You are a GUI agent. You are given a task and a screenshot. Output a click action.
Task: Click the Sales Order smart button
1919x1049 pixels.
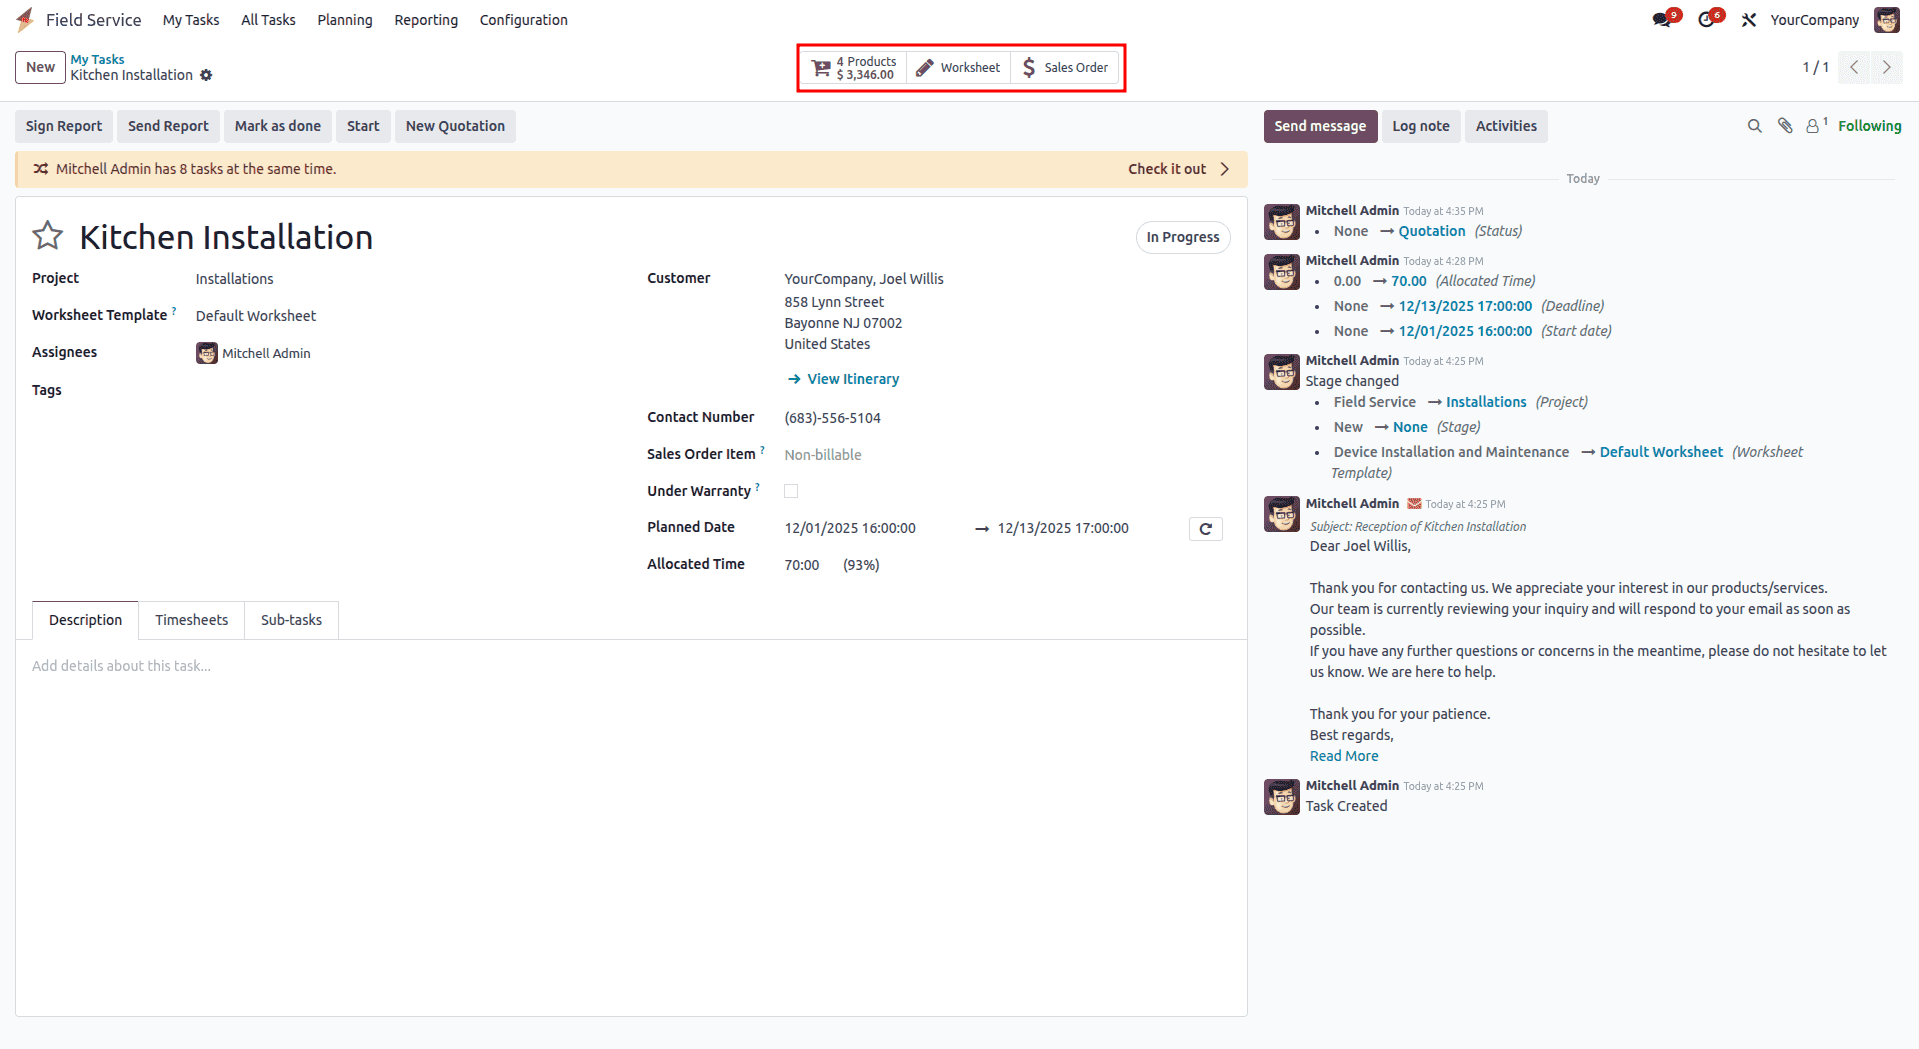(1064, 67)
